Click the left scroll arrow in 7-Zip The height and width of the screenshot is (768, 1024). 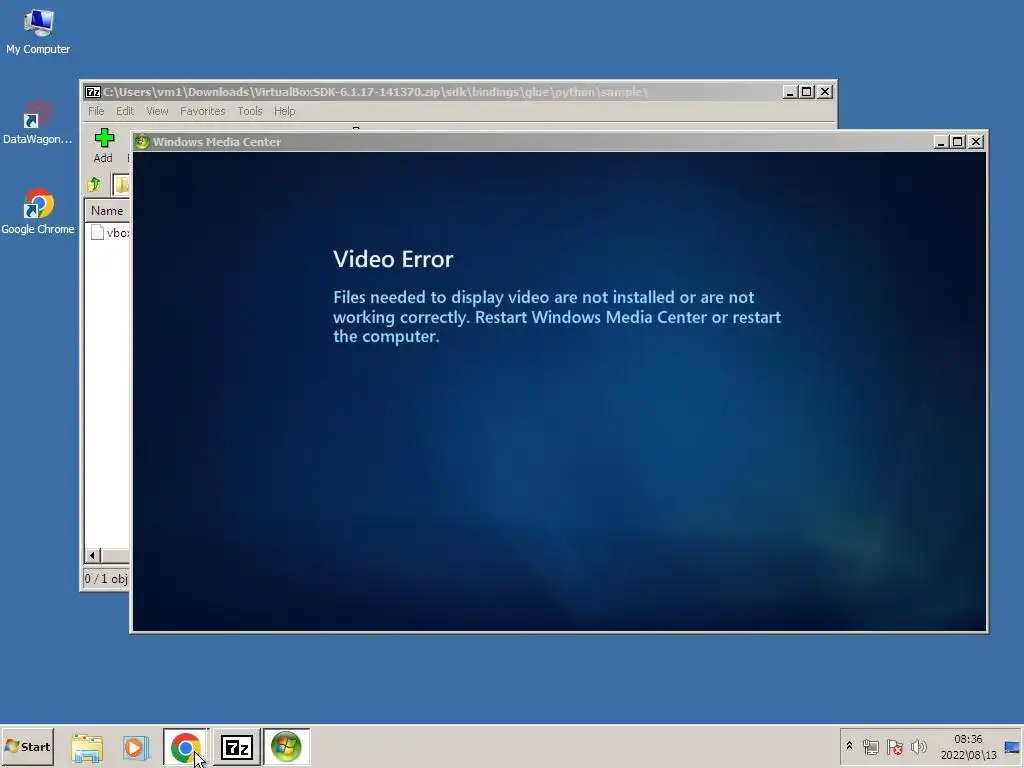[x=92, y=556]
